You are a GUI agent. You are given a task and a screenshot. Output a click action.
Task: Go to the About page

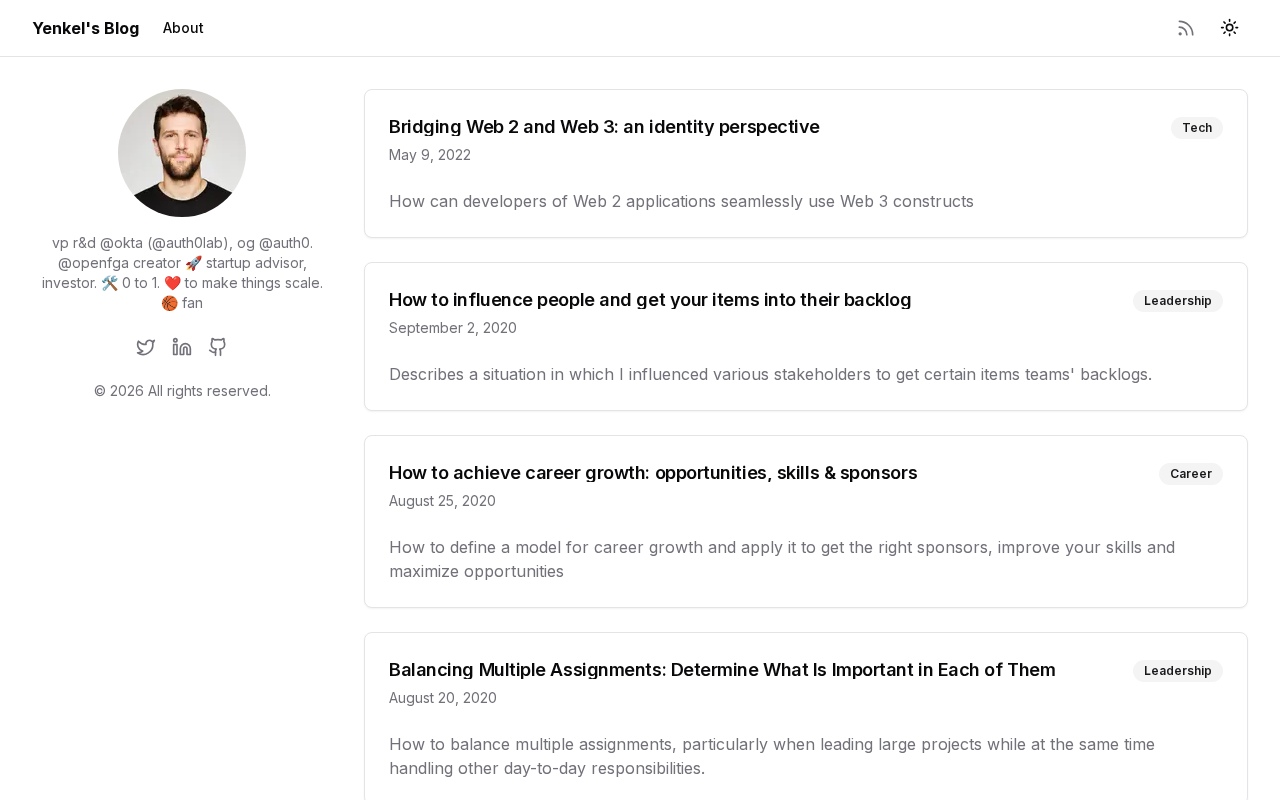click(x=183, y=28)
